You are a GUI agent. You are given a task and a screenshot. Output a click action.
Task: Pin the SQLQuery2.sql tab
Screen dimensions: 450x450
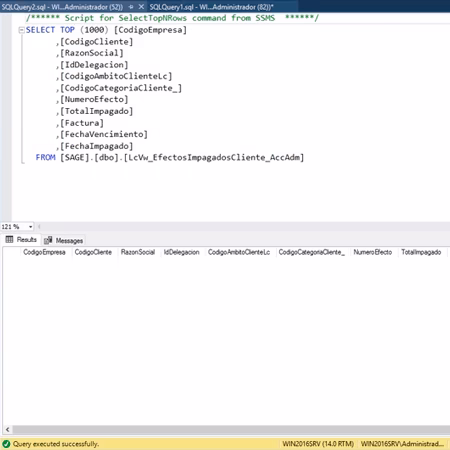[x=131, y=7]
